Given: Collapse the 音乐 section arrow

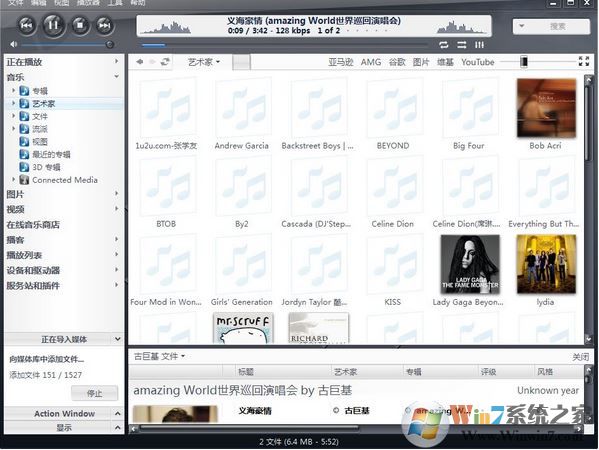Looking at the screenshot, I should [116, 76].
